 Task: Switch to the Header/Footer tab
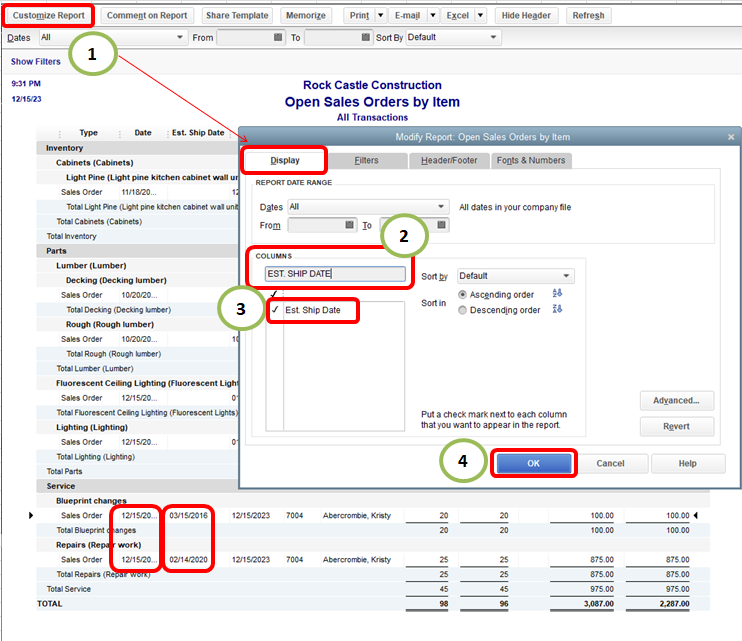(x=449, y=160)
